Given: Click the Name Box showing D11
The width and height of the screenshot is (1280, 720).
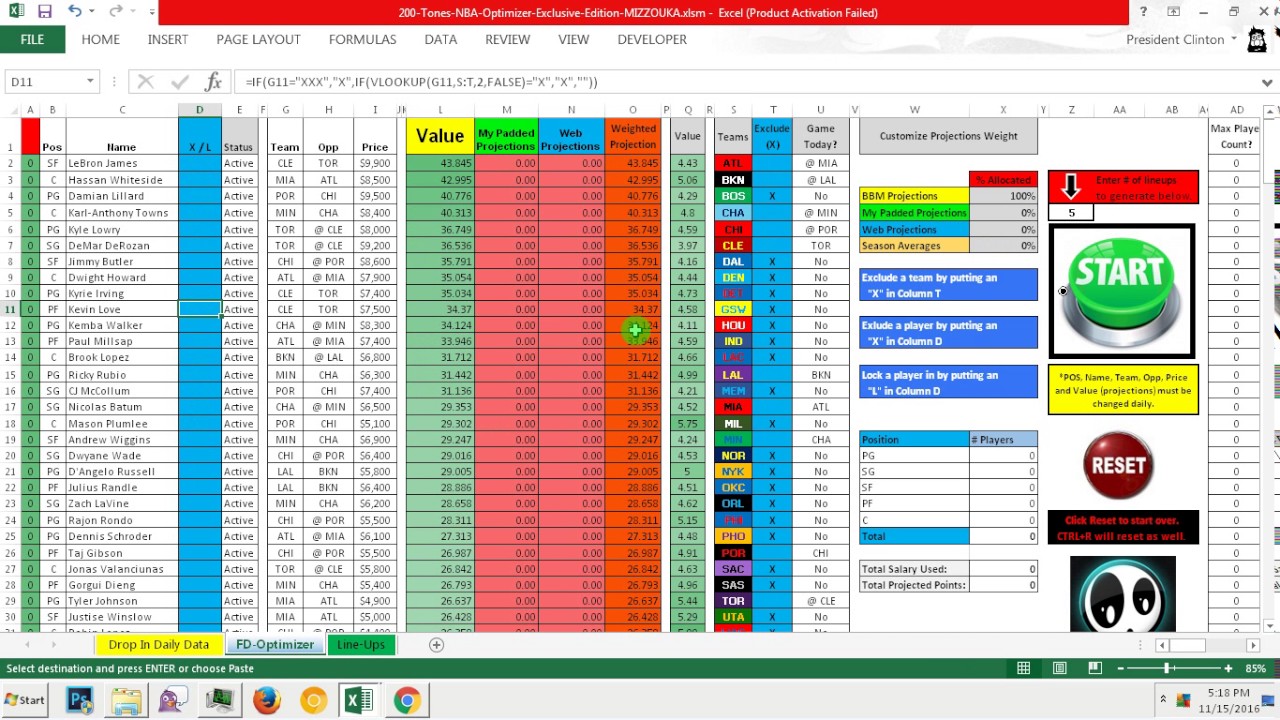Looking at the screenshot, I should tap(45, 82).
